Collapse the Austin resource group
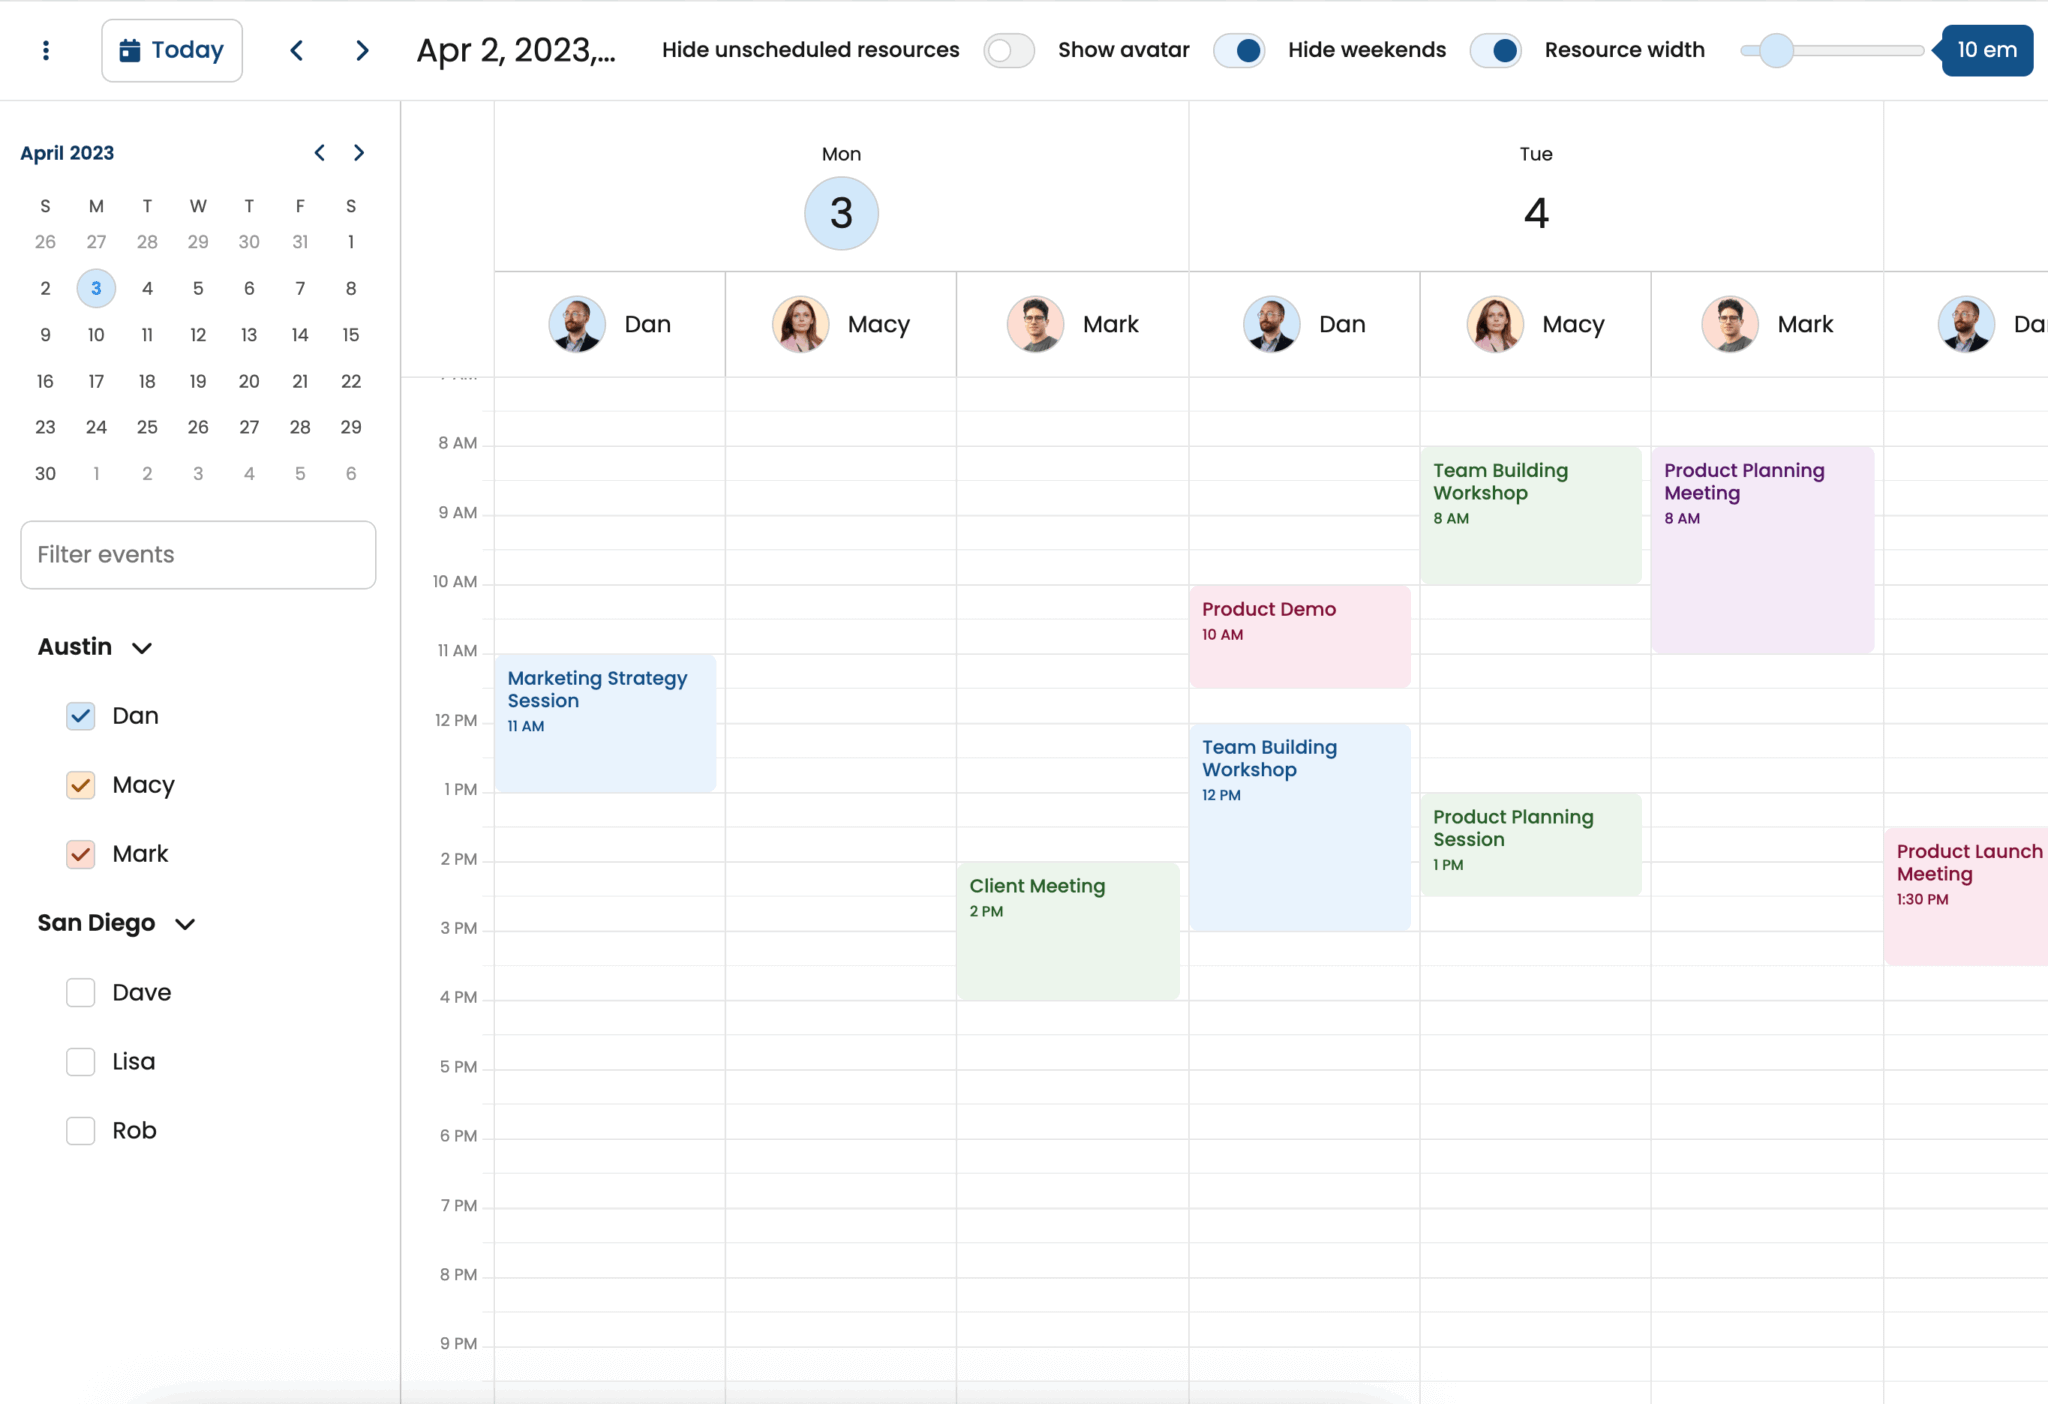The image size is (2048, 1404). tap(142, 647)
